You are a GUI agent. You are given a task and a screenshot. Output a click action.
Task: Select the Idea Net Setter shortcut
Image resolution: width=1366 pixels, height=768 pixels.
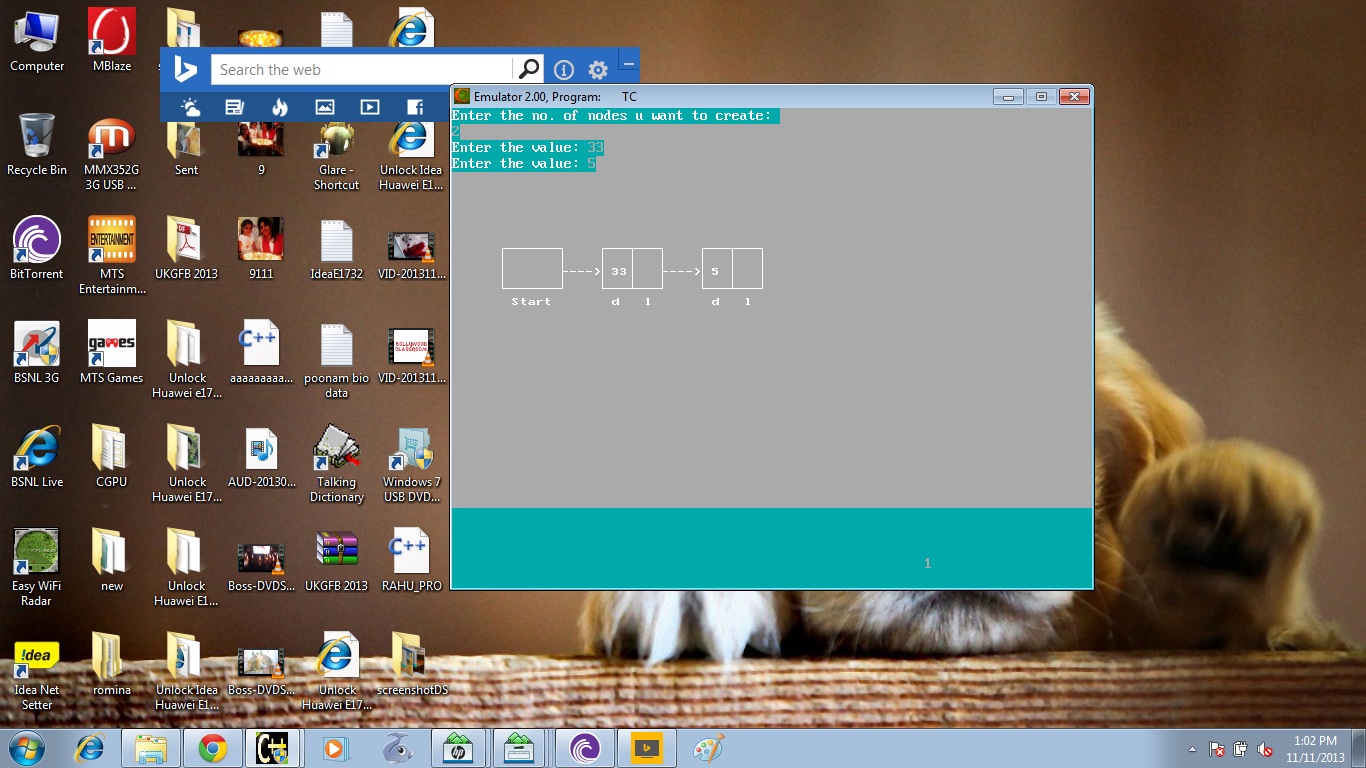[37, 672]
